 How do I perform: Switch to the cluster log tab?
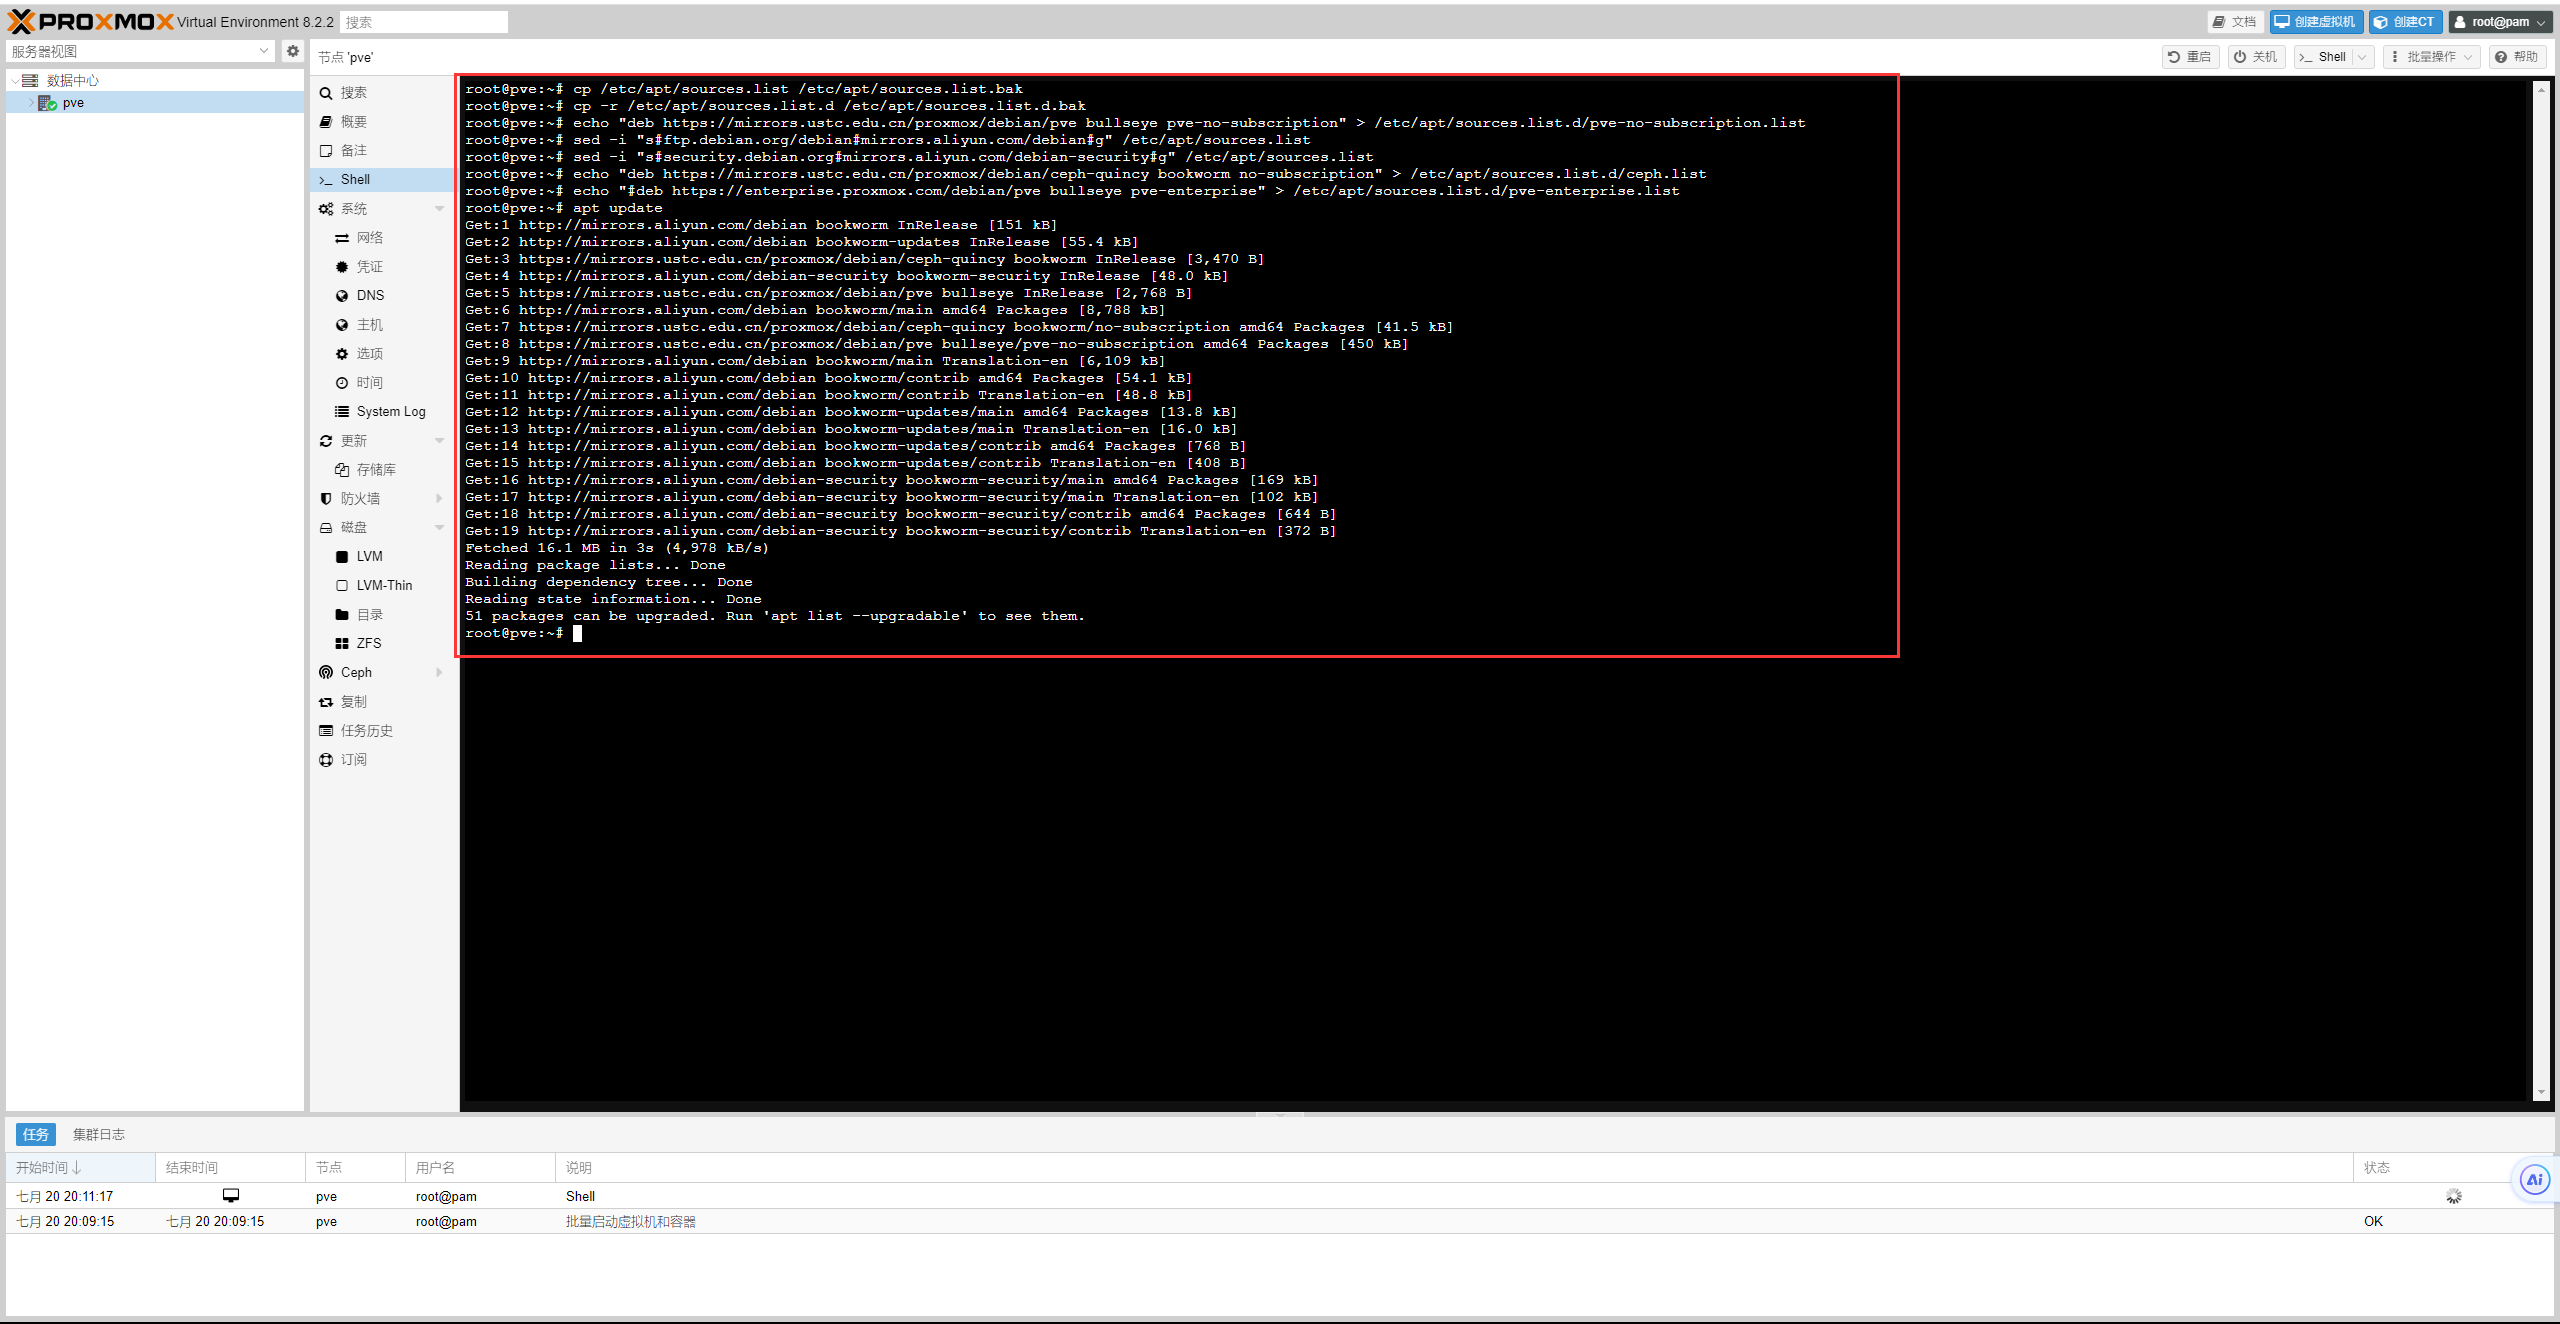point(98,1134)
